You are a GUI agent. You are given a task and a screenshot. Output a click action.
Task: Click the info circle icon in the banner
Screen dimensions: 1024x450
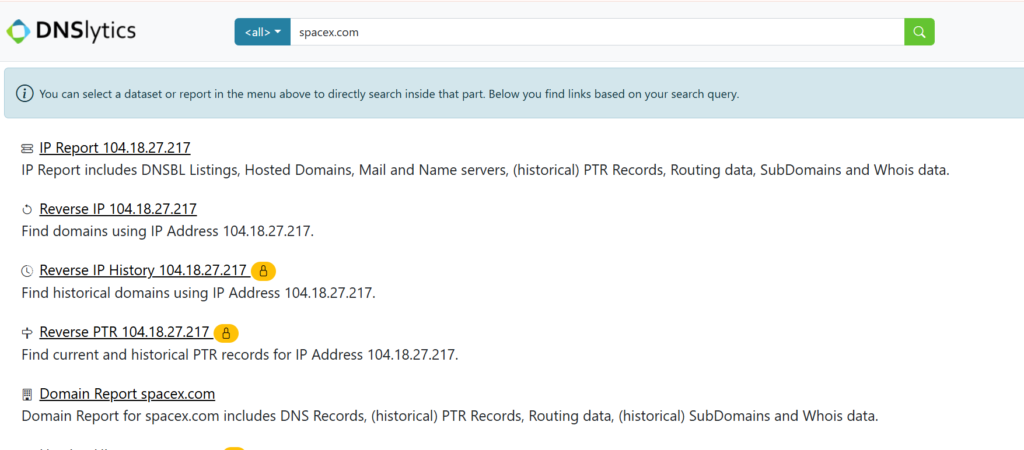pyautogui.click(x=25, y=93)
